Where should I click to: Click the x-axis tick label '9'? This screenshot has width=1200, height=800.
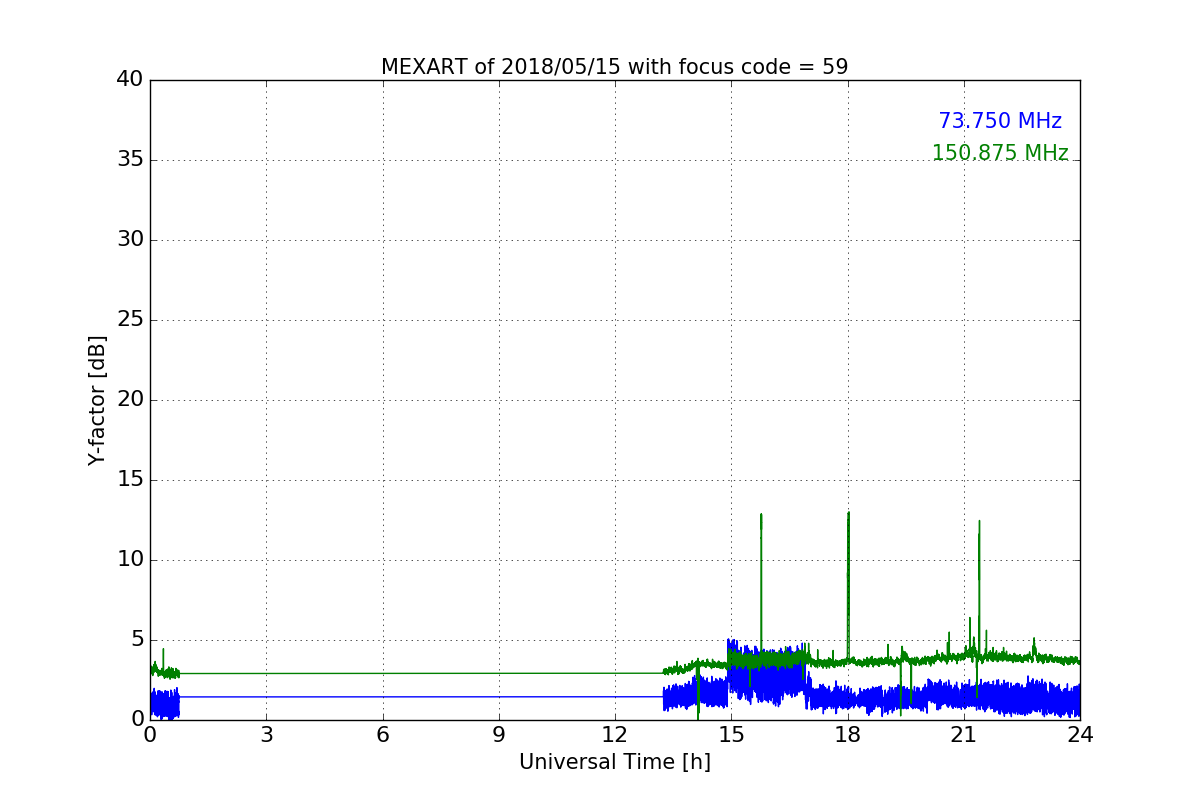(x=499, y=735)
